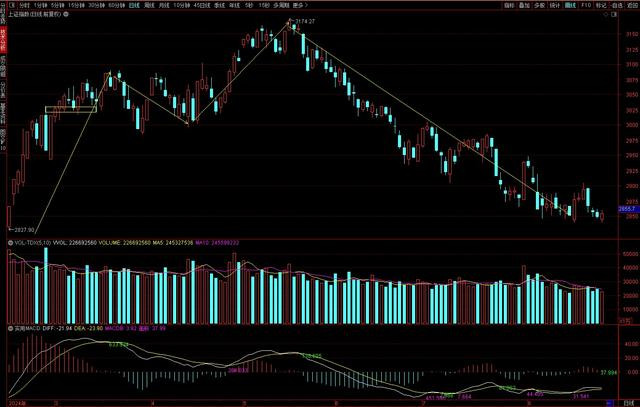Click the 日线 button at bottom-right corner

click(629, 403)
